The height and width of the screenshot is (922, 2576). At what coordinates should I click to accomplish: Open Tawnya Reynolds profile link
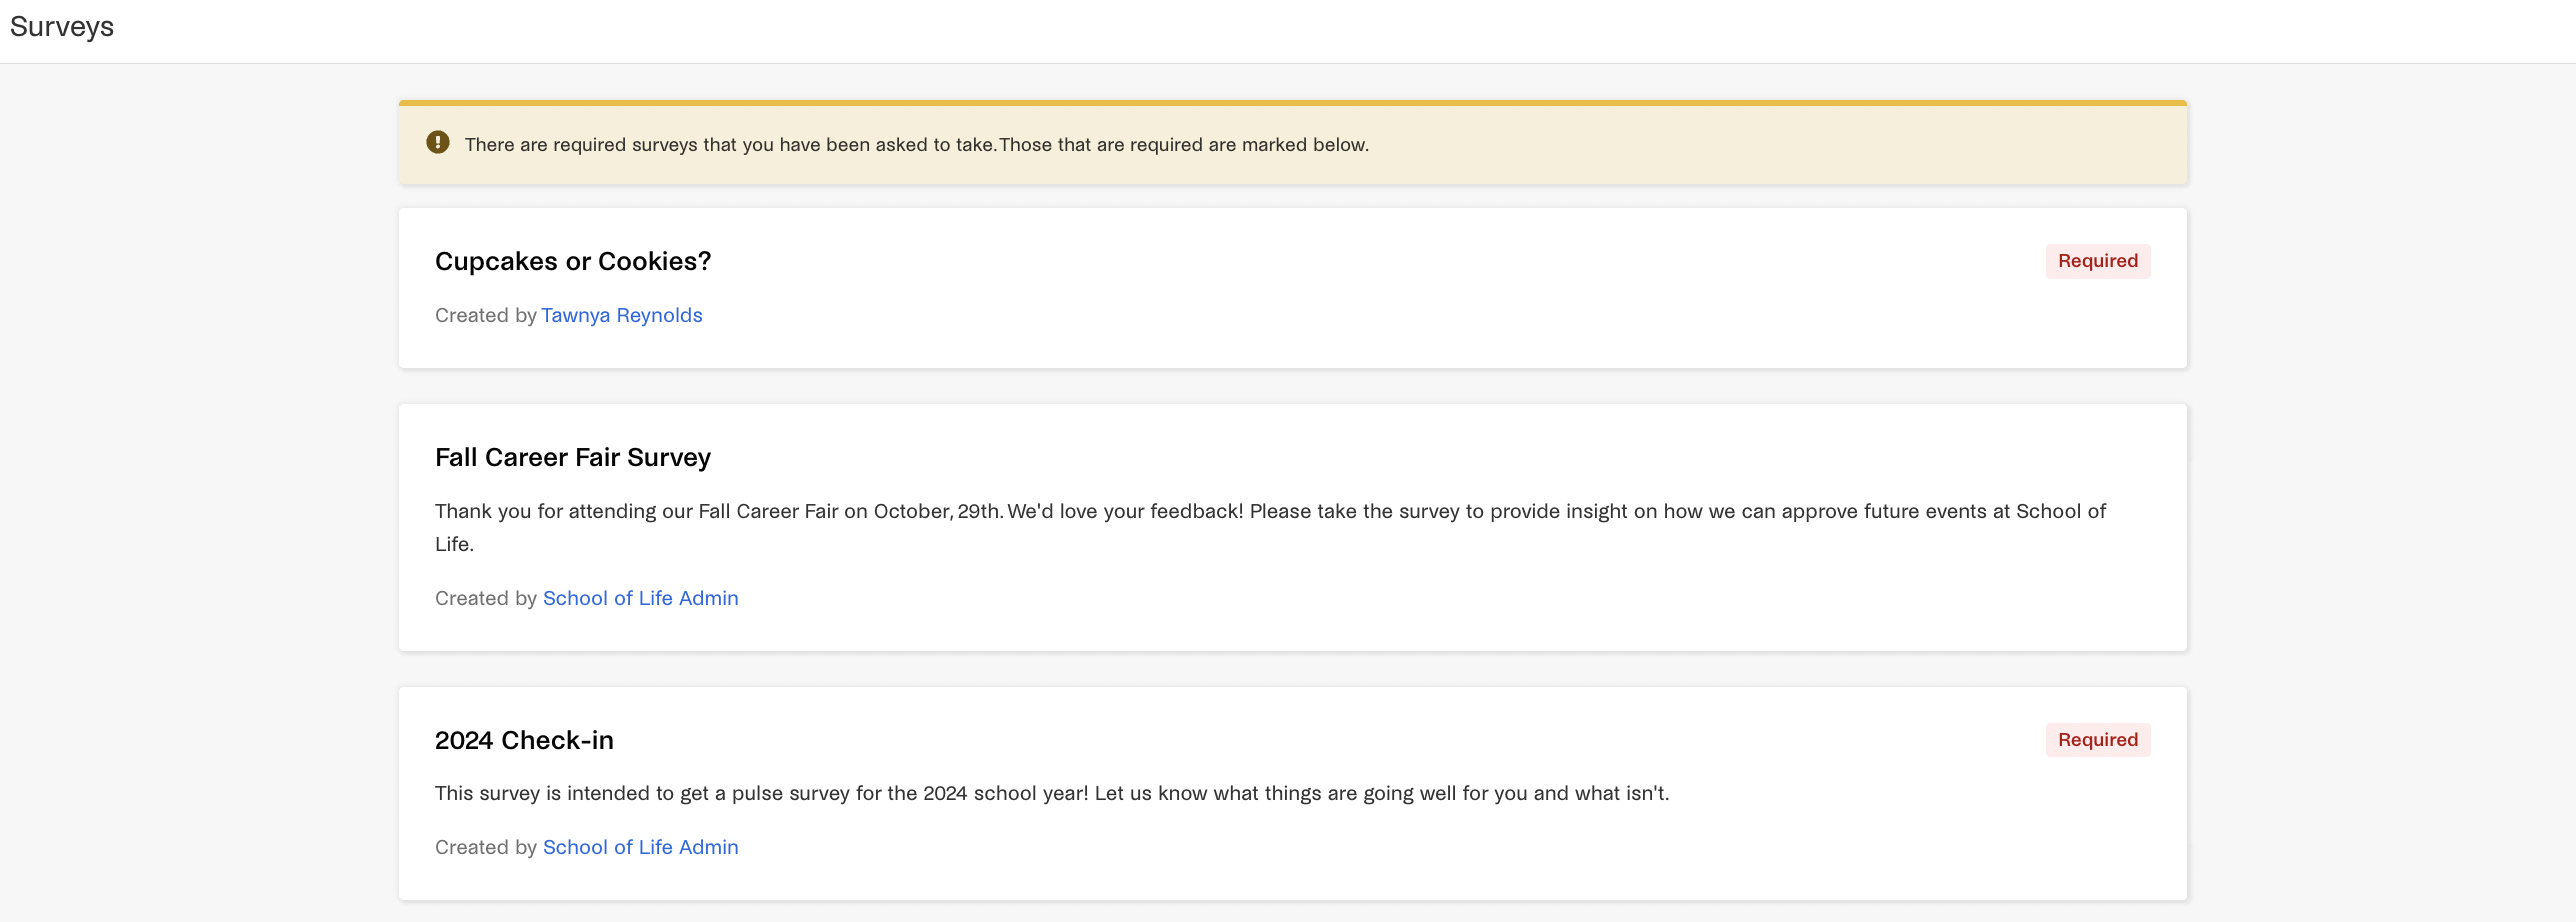point(622,315)
